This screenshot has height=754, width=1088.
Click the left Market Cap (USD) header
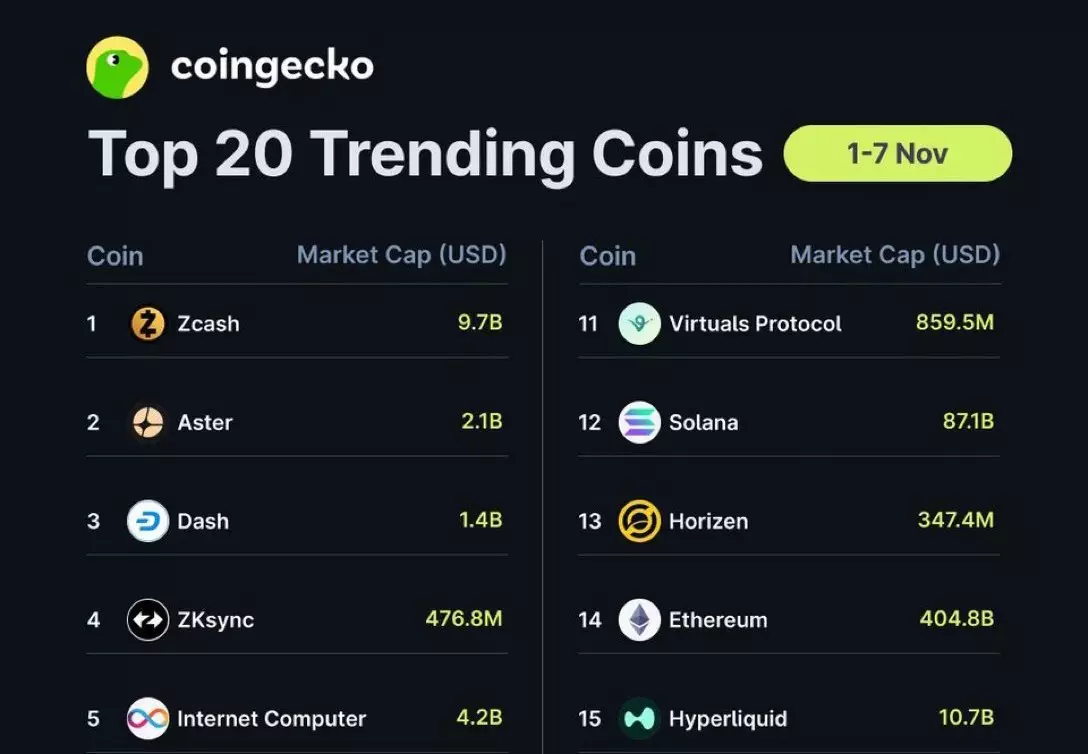[x=401, y=255]
